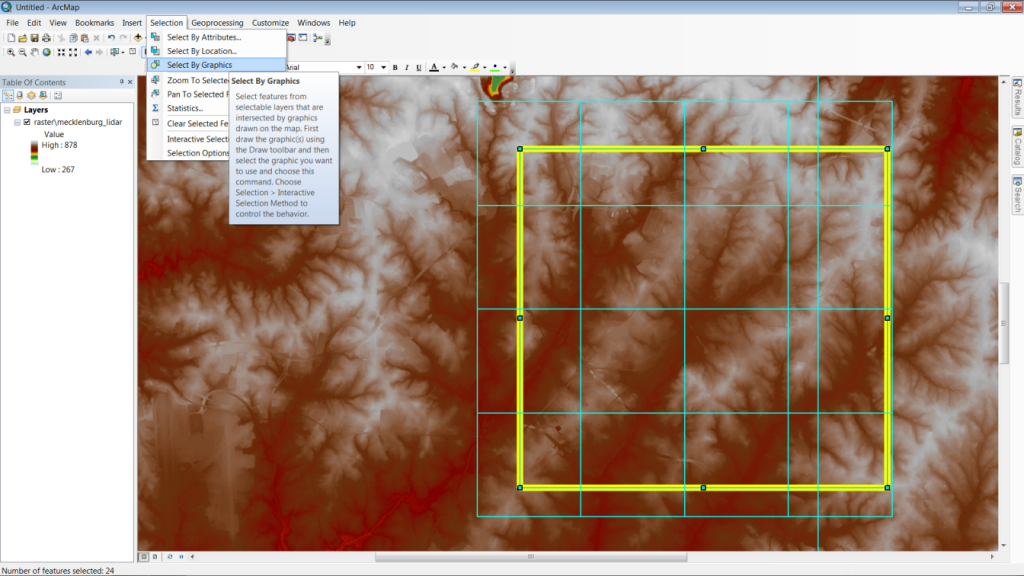
Task: Save the map document
Action: point(35,38)
